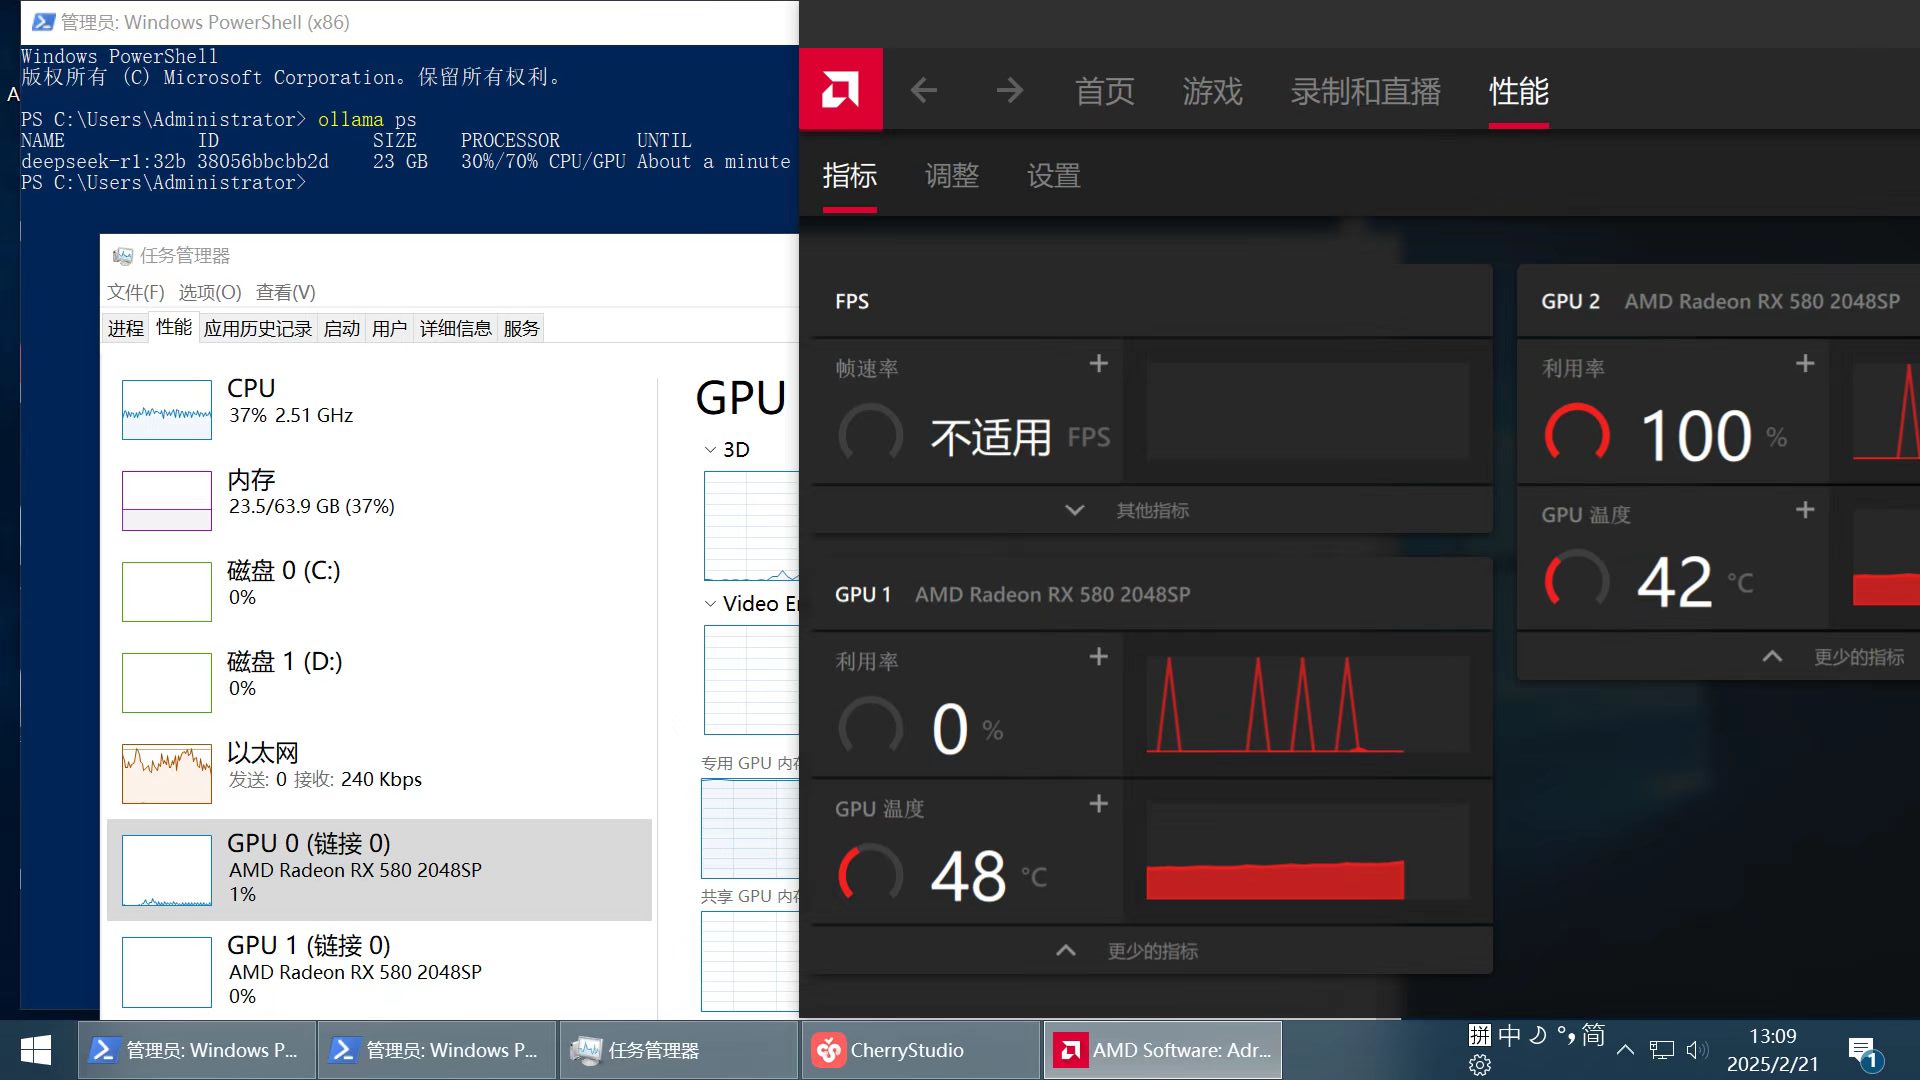Screen dimensions: 1920x1080
Task: Click GPU 1 温度 history graph
Action: [x=1308, y=851]
